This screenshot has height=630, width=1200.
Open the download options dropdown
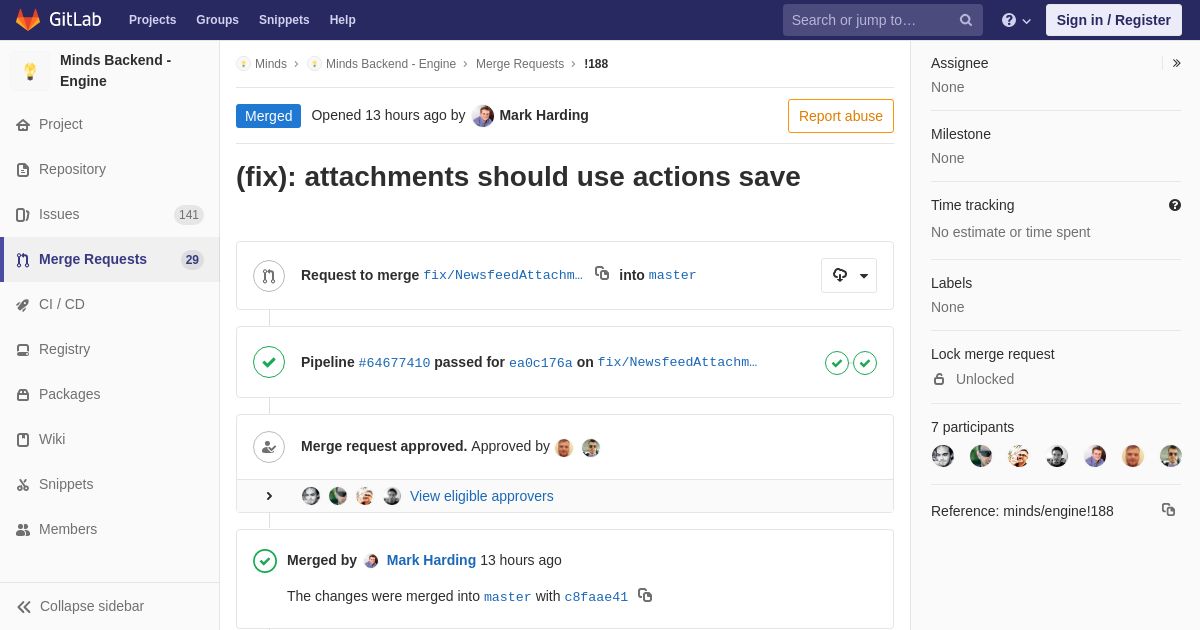point(849,276)
